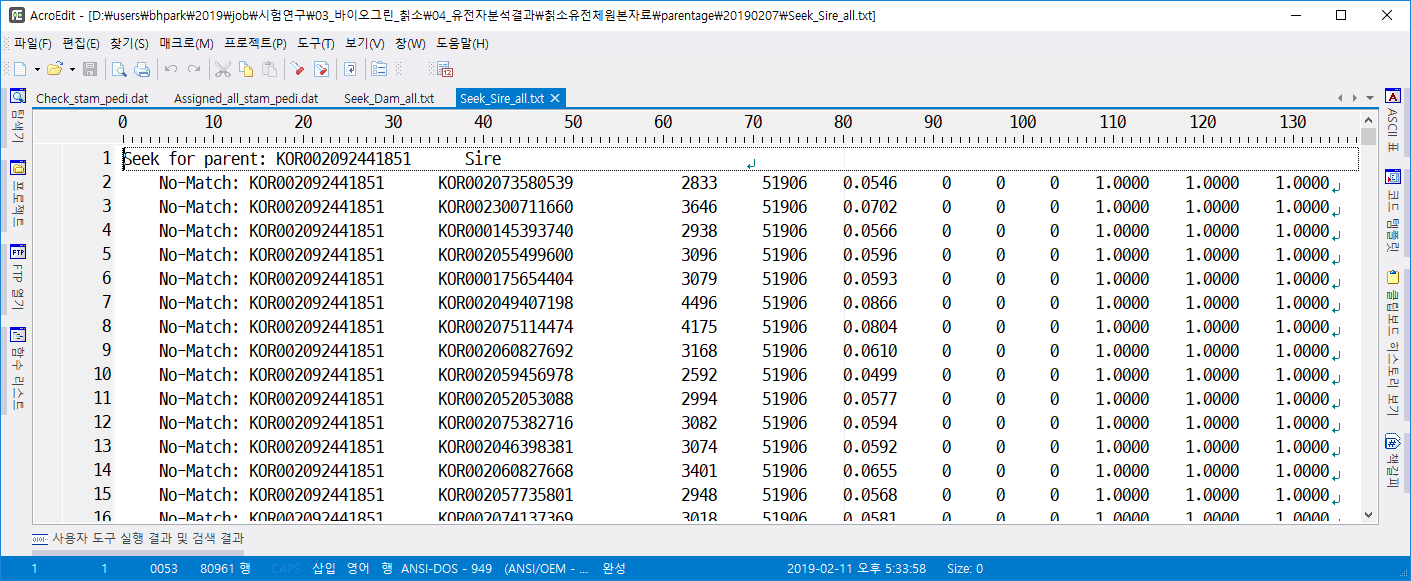Viewport: 1411px width, 581px height.
Task: Click the Copy toolbar icon
Action: click(246, 69)
